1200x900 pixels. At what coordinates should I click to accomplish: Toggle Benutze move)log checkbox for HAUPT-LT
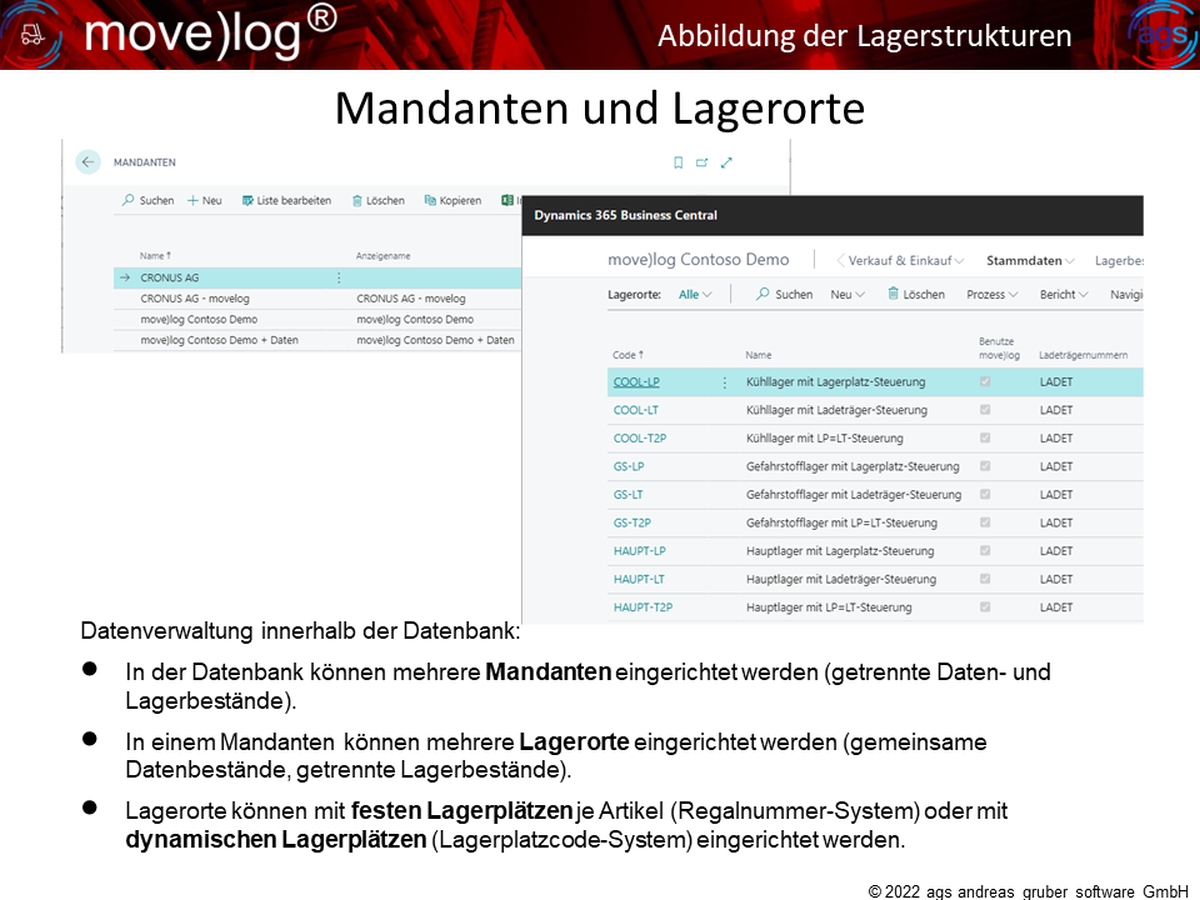(985, 579)
